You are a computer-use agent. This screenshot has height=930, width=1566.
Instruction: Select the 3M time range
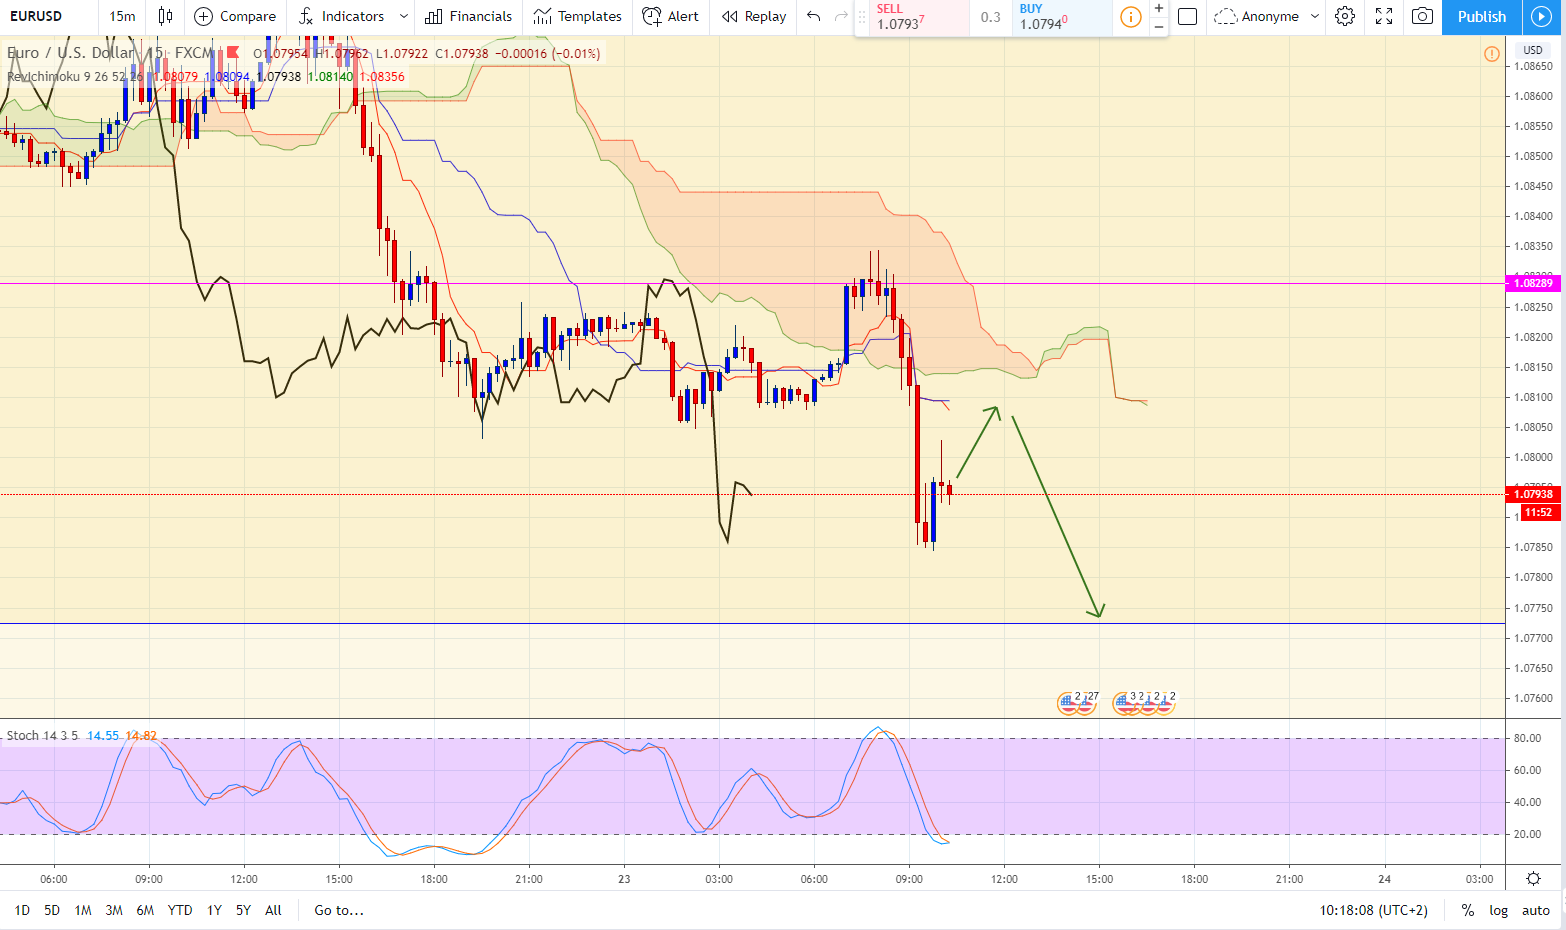[114, 910]
